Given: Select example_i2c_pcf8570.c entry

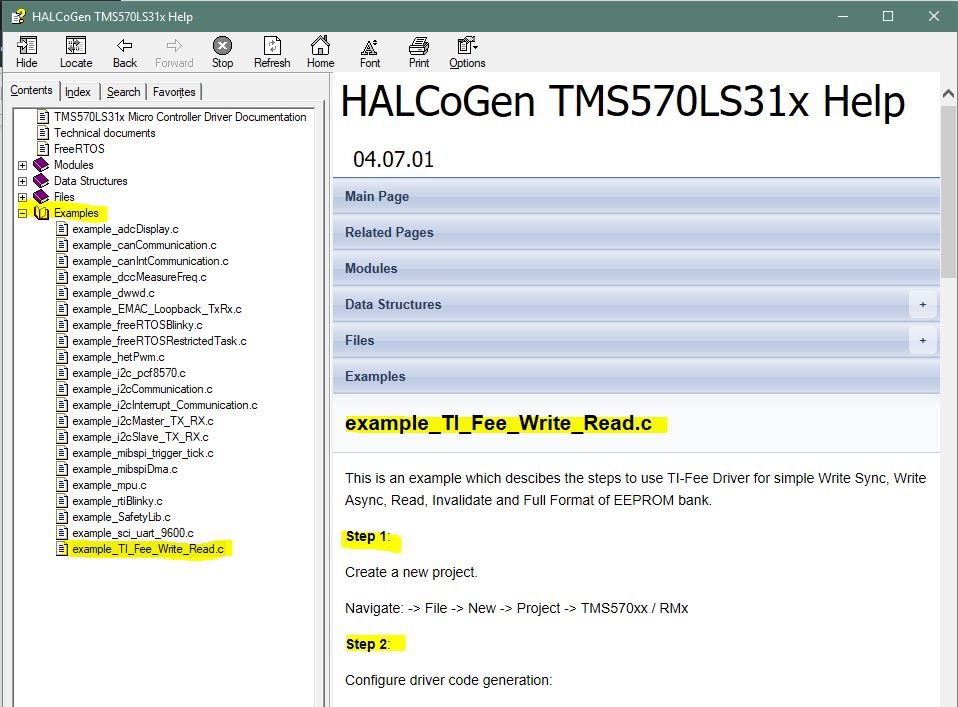Looking at the screenshot, I should pos(129,373).
